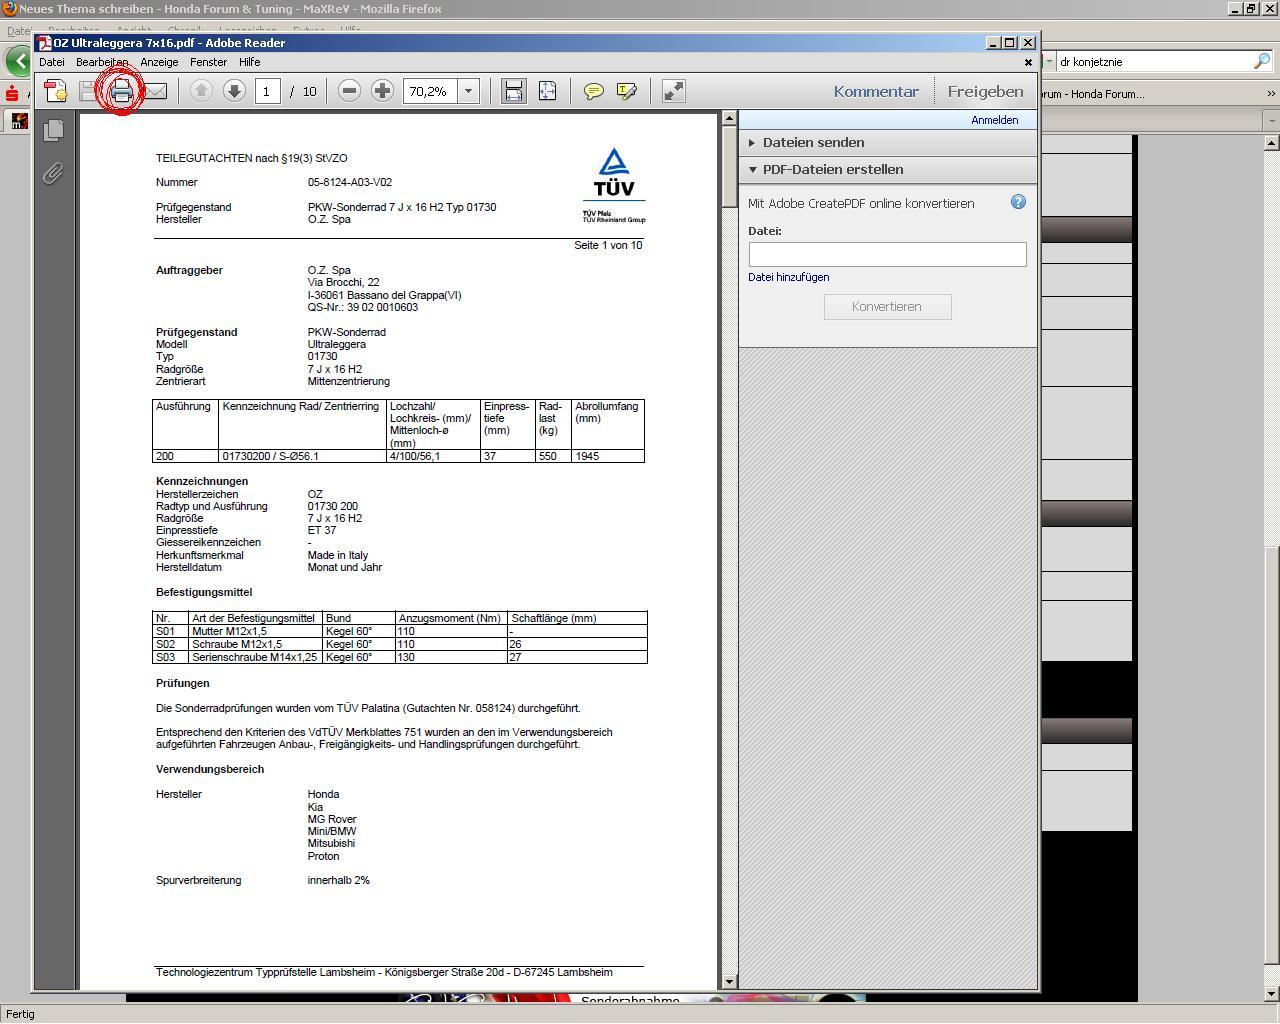Add a sticky note comment

point(594,91)
